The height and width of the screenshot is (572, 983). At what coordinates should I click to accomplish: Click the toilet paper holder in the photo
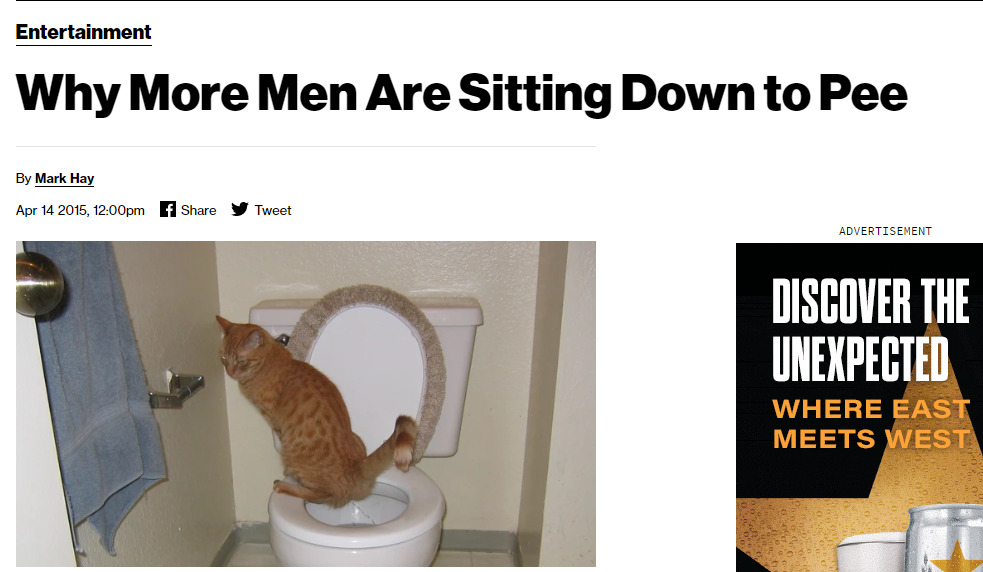[x=176, y=389]
